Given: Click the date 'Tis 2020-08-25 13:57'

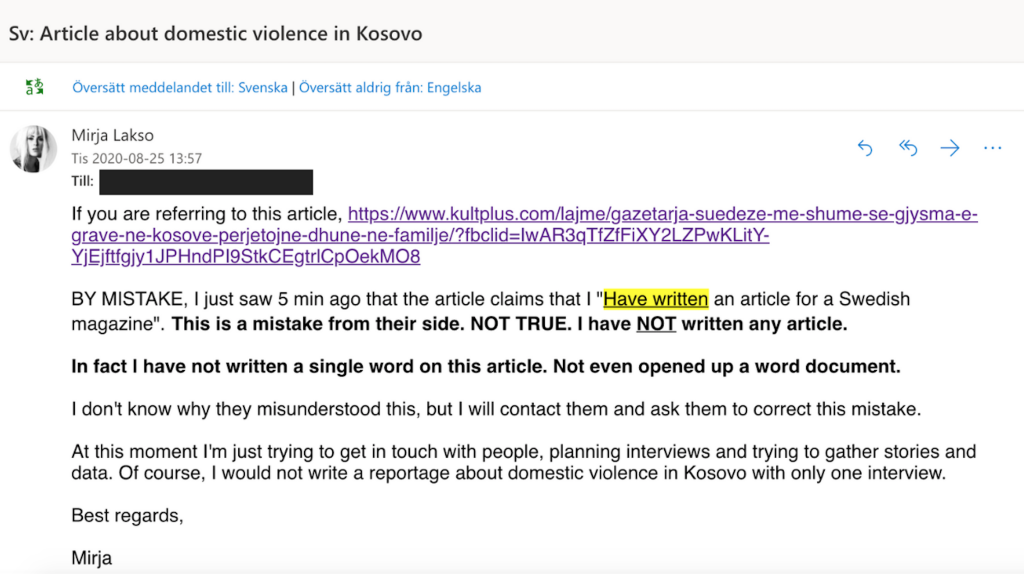Looking at the screenshot, I should (x=136, y=158).
